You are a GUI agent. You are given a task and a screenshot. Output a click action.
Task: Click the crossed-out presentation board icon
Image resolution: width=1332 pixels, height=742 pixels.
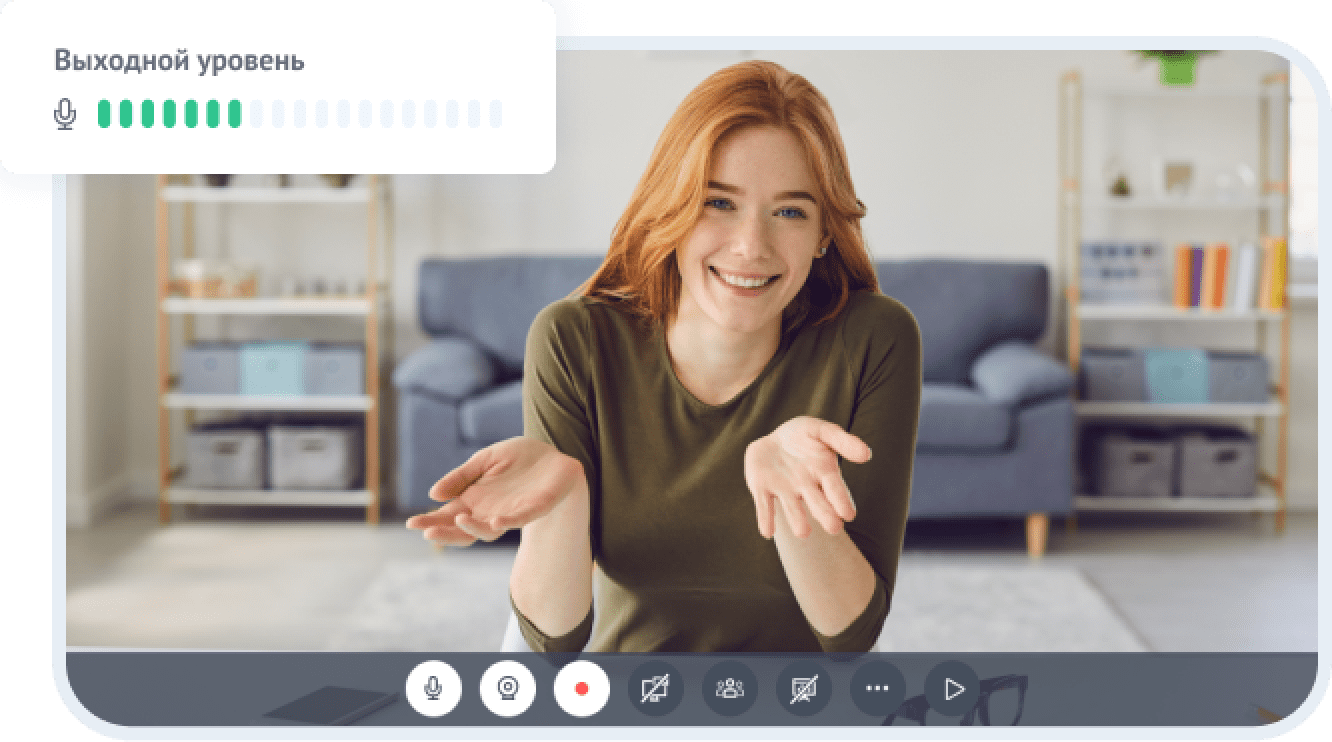coord(804,689)
